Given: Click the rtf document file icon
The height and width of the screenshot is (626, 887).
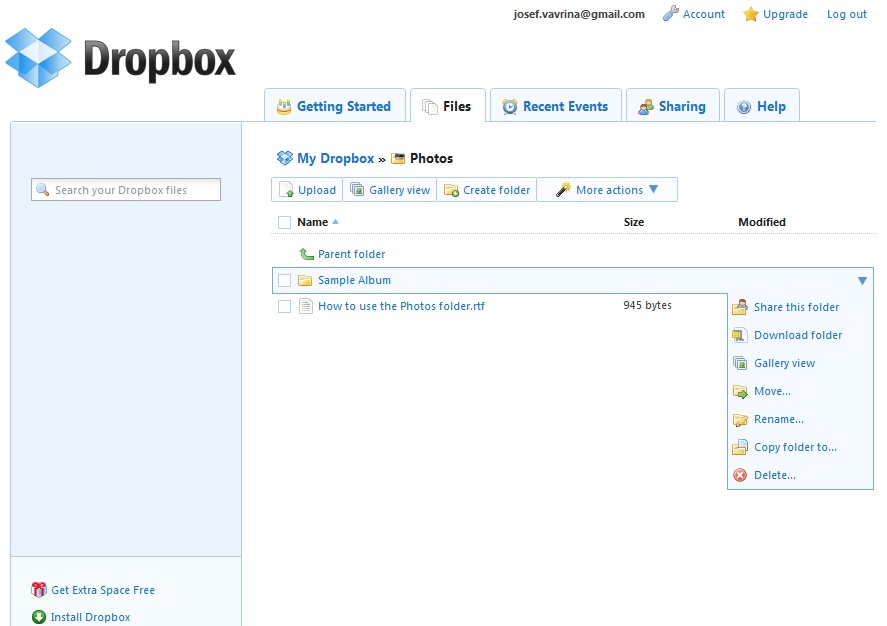Looking at the screenshot, I should click(x=305, y=306).
